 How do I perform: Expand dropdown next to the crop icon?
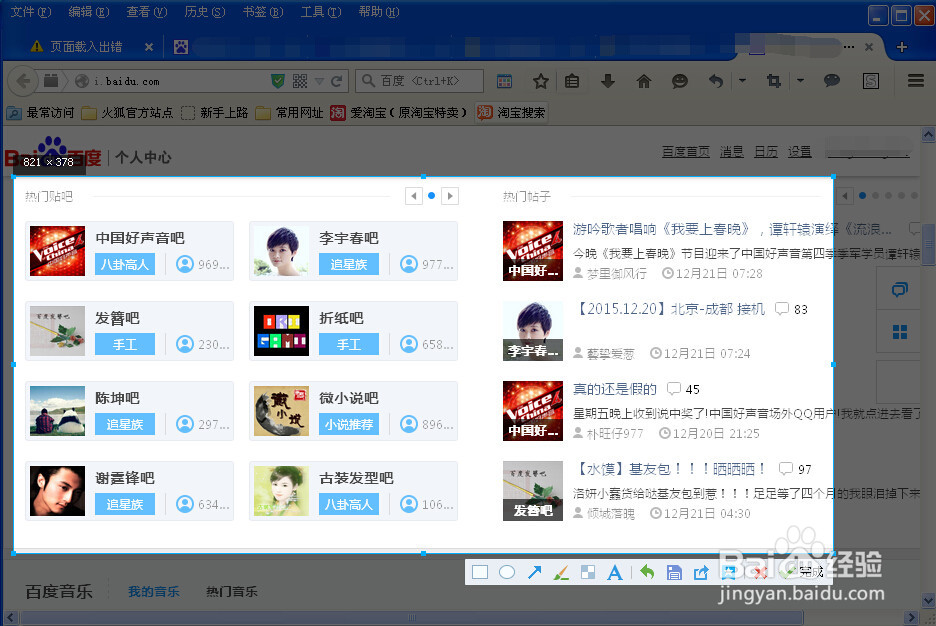click(x=800, y=80)
